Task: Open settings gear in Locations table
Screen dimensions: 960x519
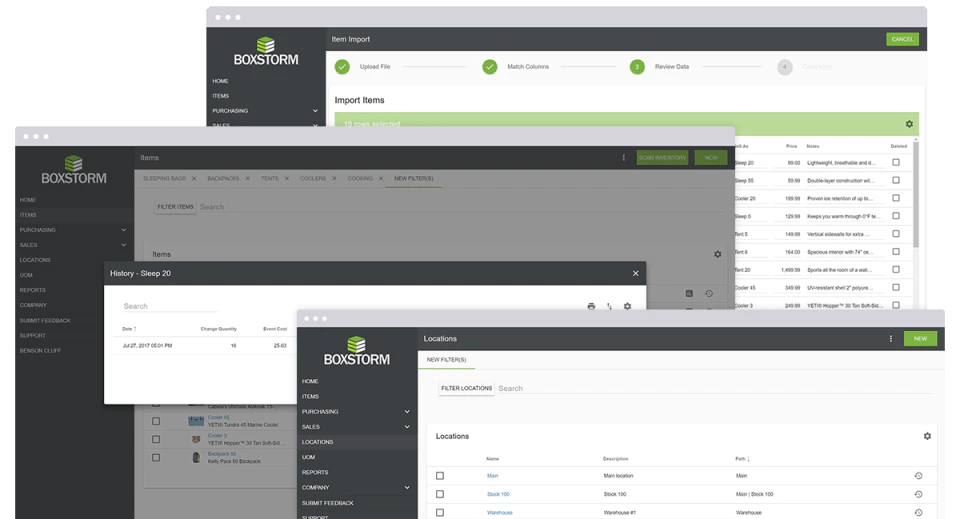Action: pos(927,436)
